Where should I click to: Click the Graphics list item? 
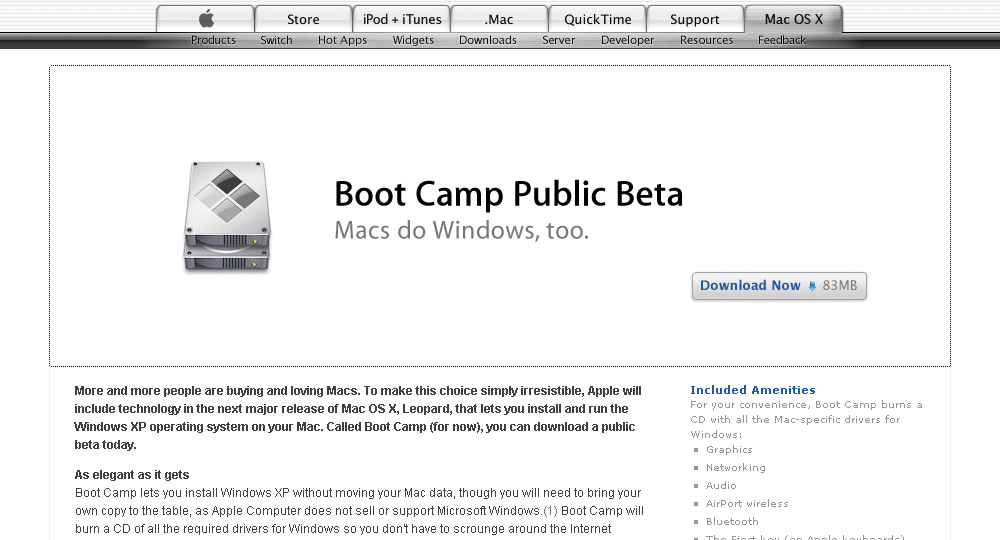point(729,449)
